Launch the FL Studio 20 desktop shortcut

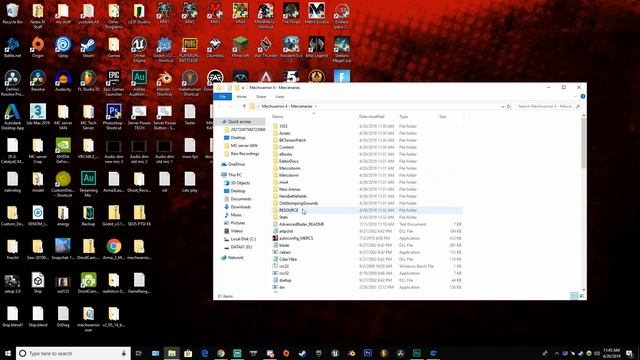88,81
